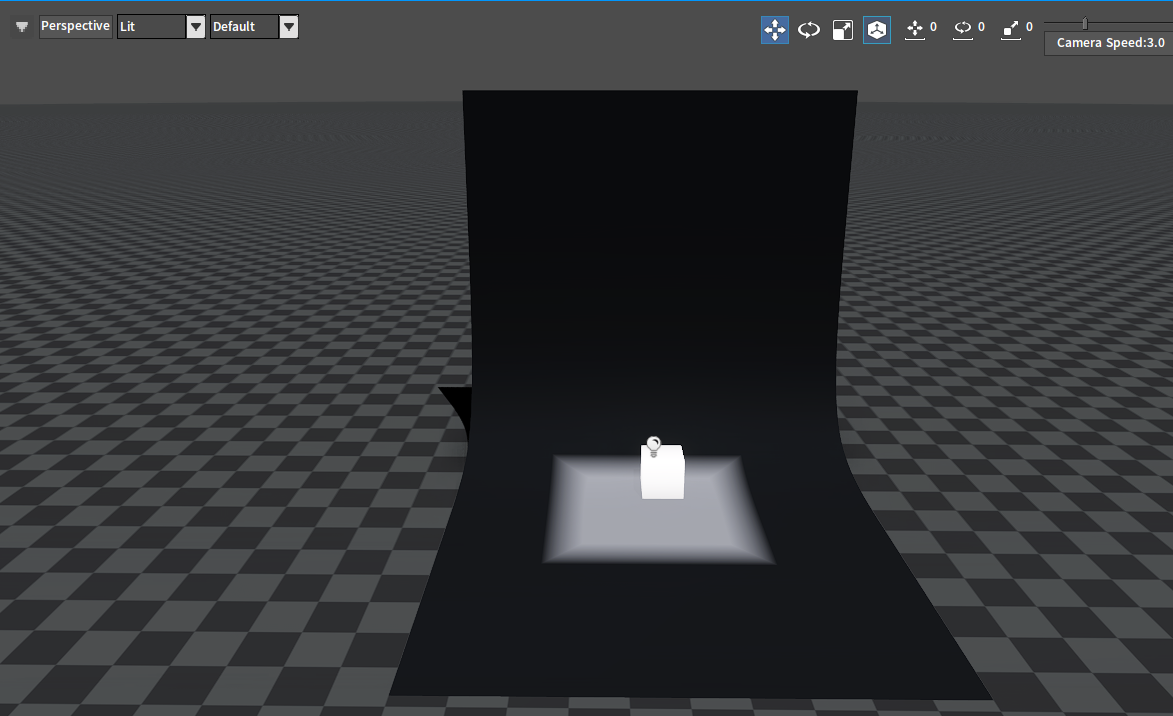This screenshot has height=716, width=1173.
Task: Click the Camera Speed:3.0 label
Action: pos(1110,43)
